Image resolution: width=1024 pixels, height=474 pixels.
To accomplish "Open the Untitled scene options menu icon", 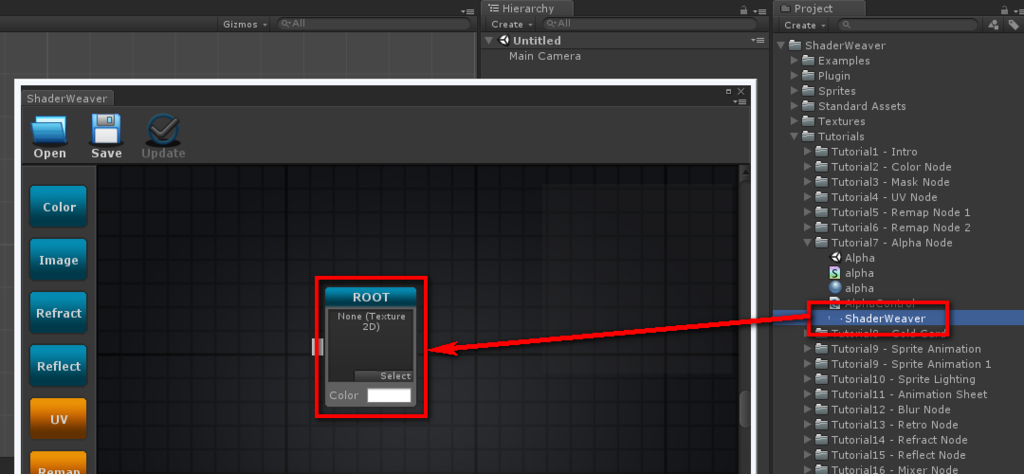I will click(757, 40).
